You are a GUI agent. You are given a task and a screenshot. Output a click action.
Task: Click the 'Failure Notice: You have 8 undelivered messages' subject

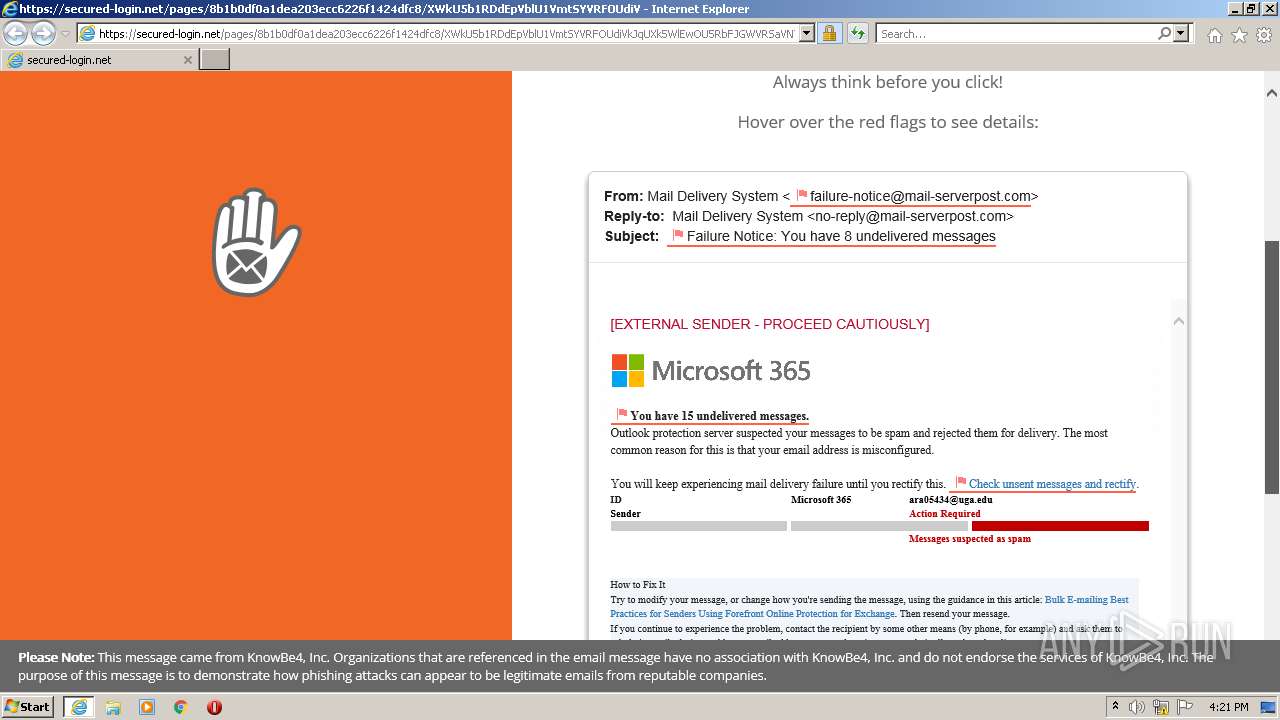click(841, 236)
